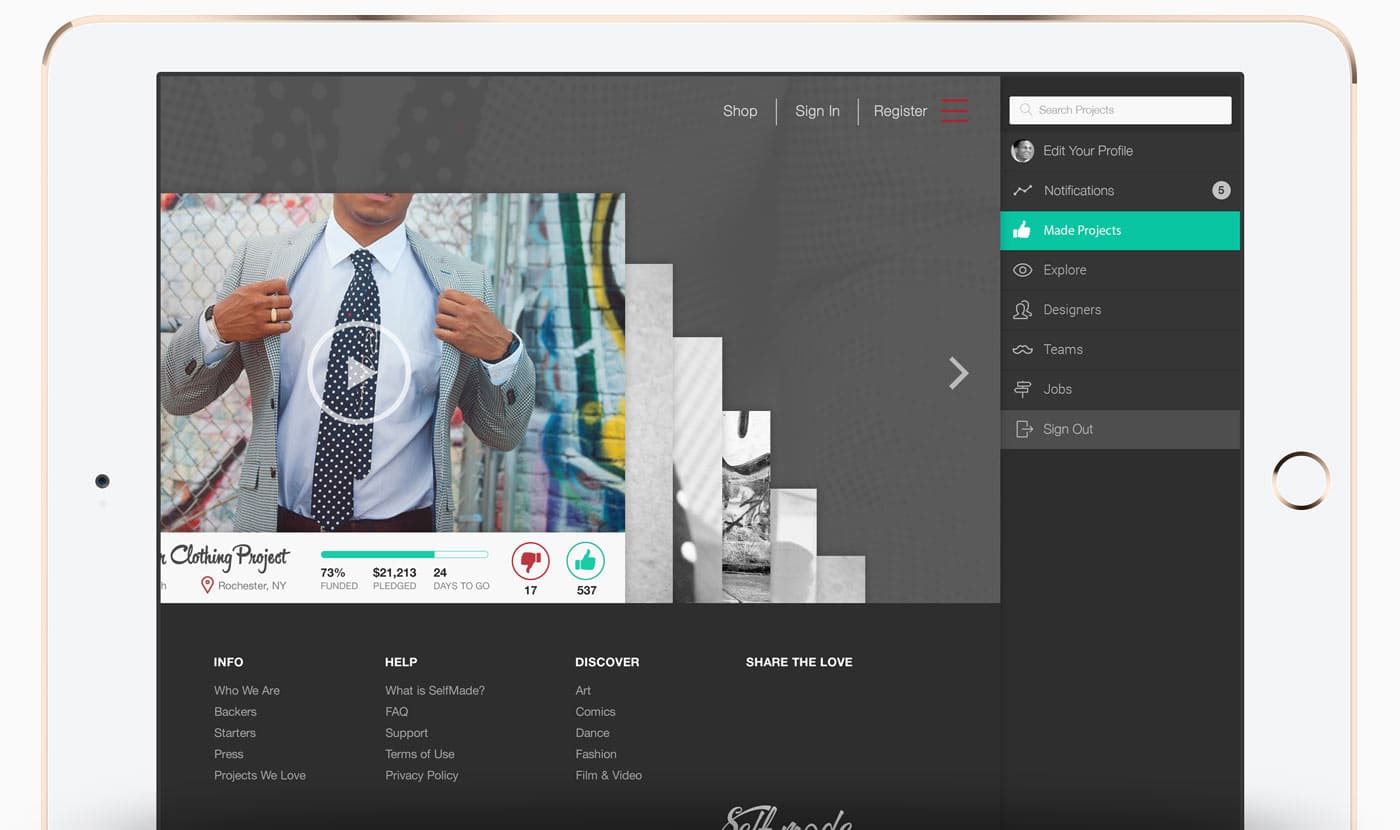
Task: Click the funding progress bar
Action: coord(404,554)
